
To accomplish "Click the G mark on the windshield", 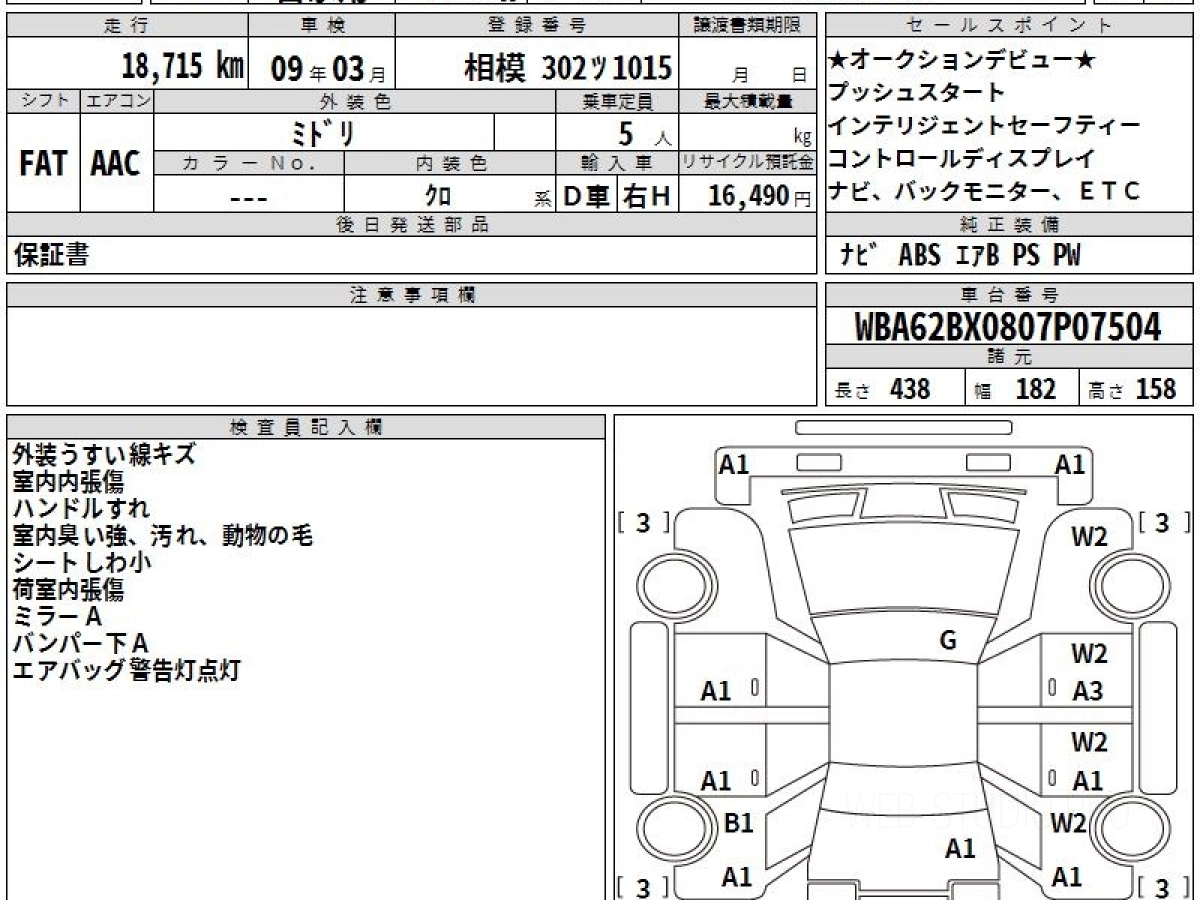I will 948,641.
